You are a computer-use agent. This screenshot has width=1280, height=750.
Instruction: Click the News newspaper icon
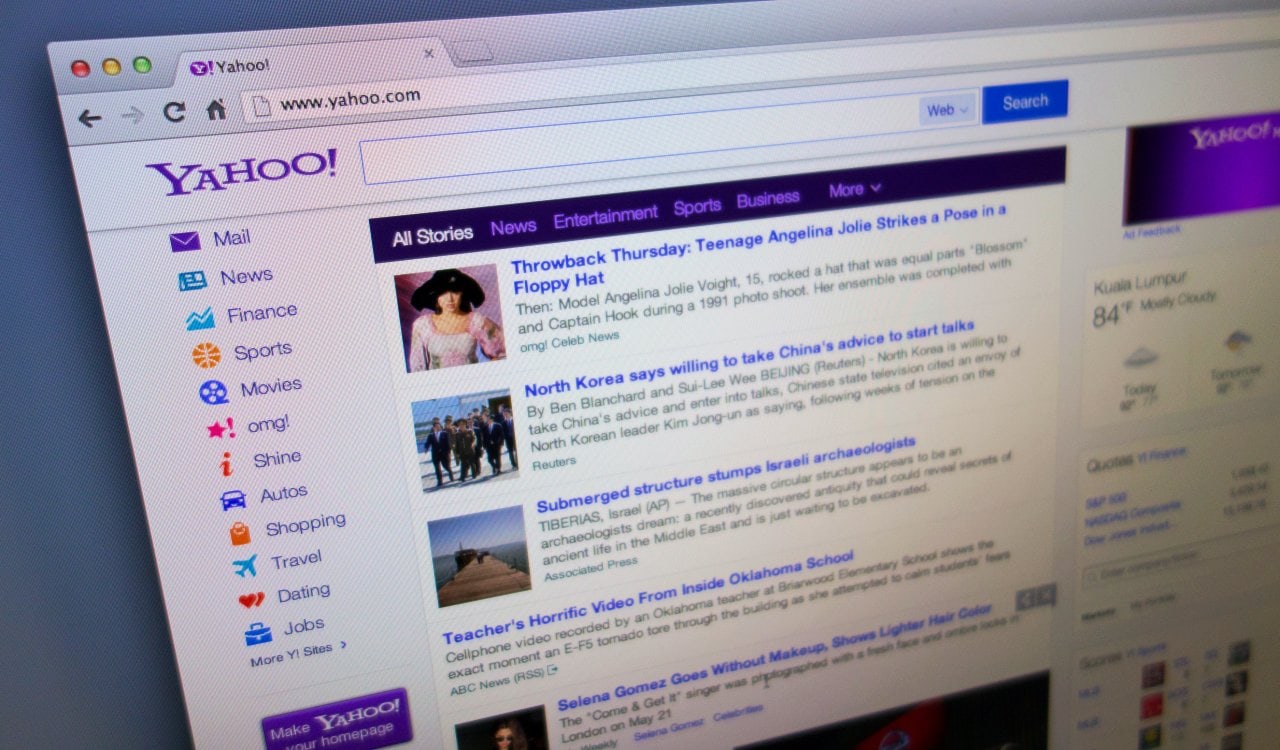point(192,280)
